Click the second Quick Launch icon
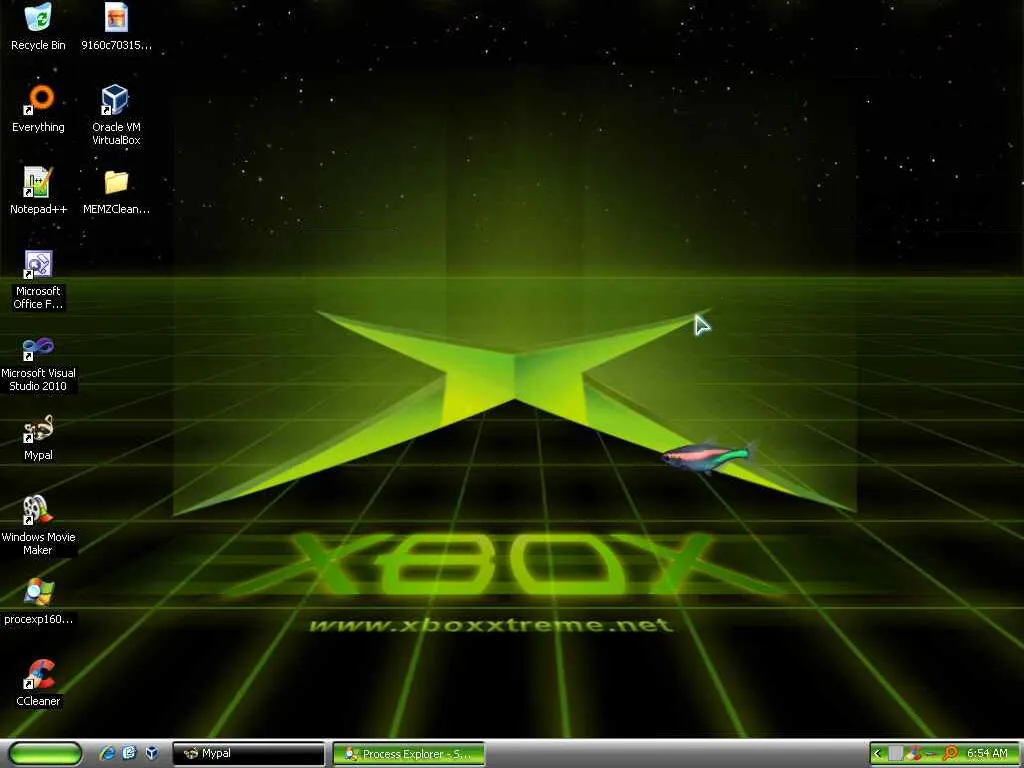Viewport: 1024px width, 768px height. pyautogui.click(x=129, y=754)
